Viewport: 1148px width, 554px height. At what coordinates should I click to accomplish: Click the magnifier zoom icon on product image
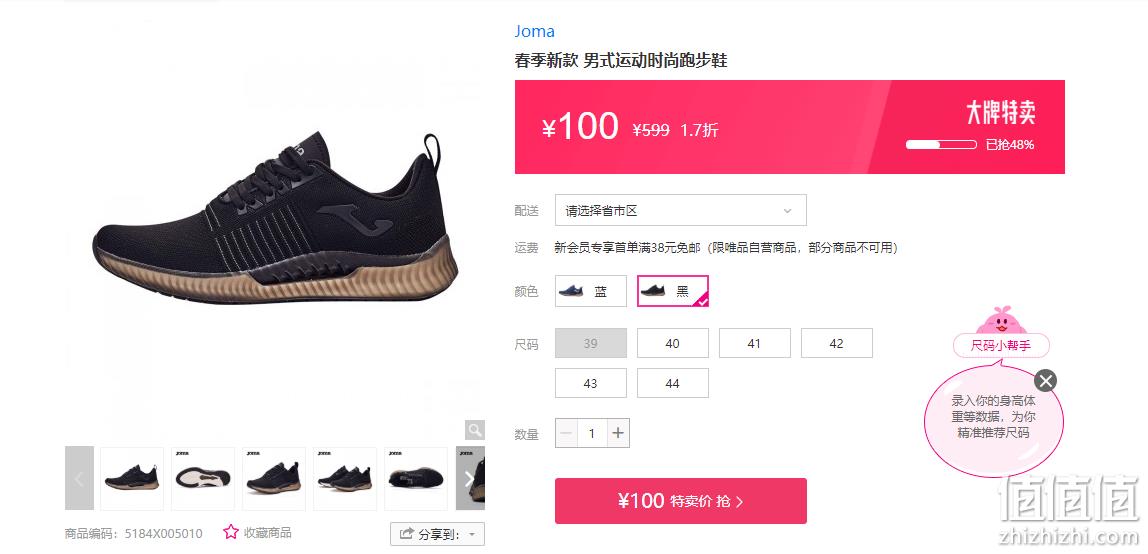(475, 430)
